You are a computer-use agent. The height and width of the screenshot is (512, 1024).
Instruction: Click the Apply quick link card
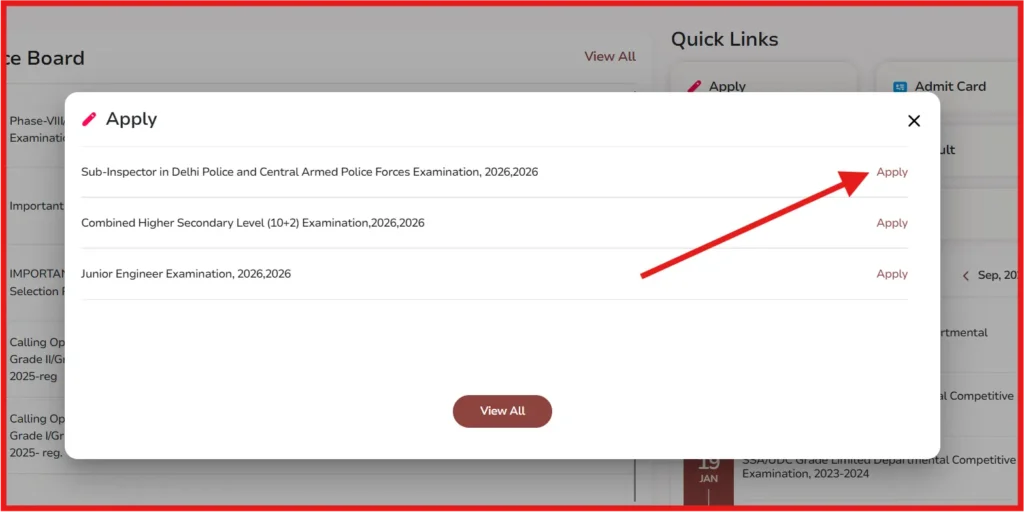coord(763,78)
